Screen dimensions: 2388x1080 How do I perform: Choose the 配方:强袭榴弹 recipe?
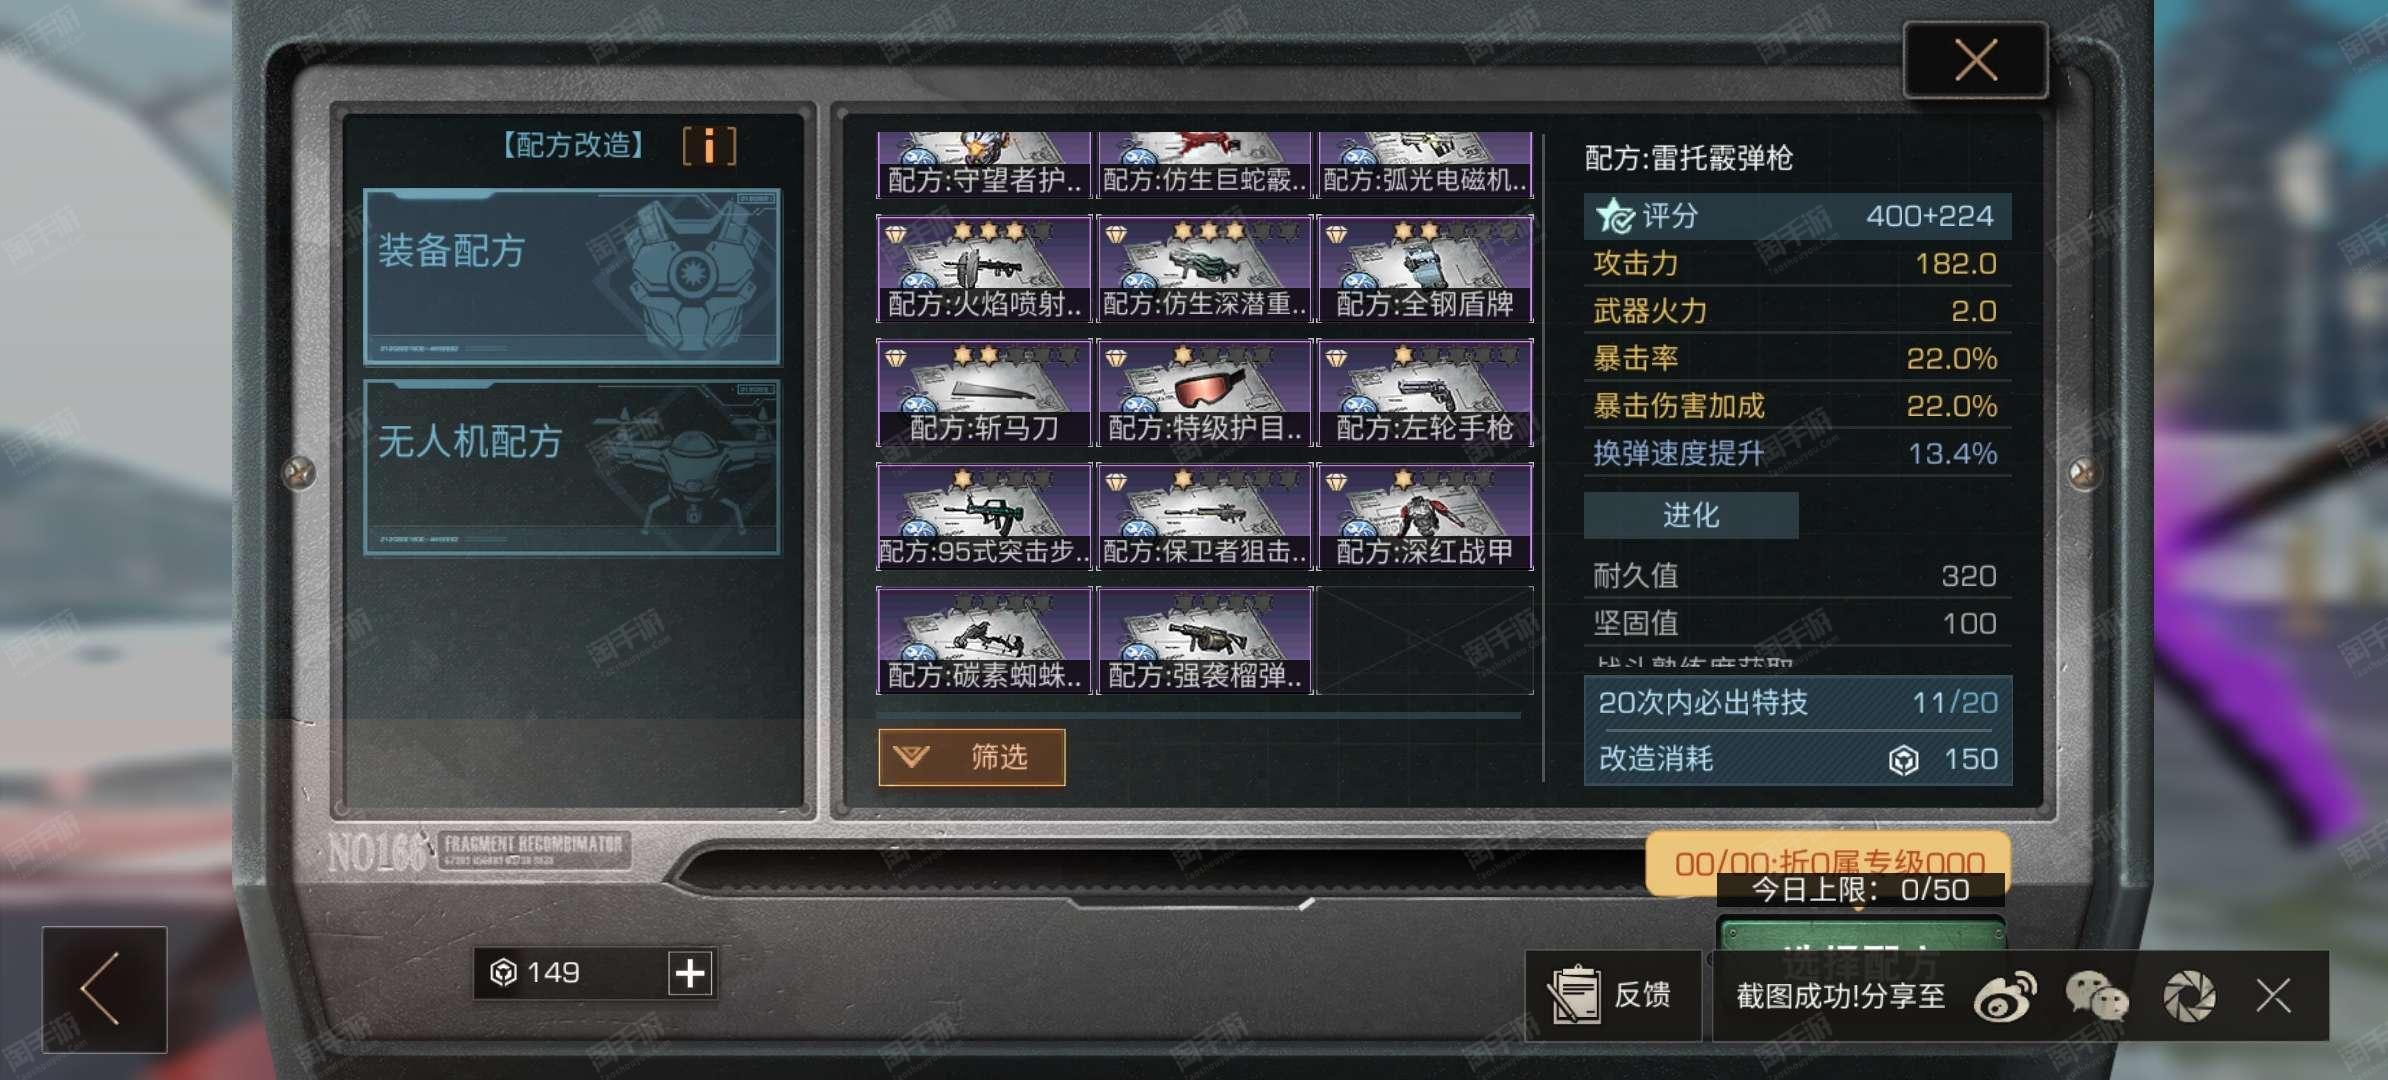pos(1205,641)
